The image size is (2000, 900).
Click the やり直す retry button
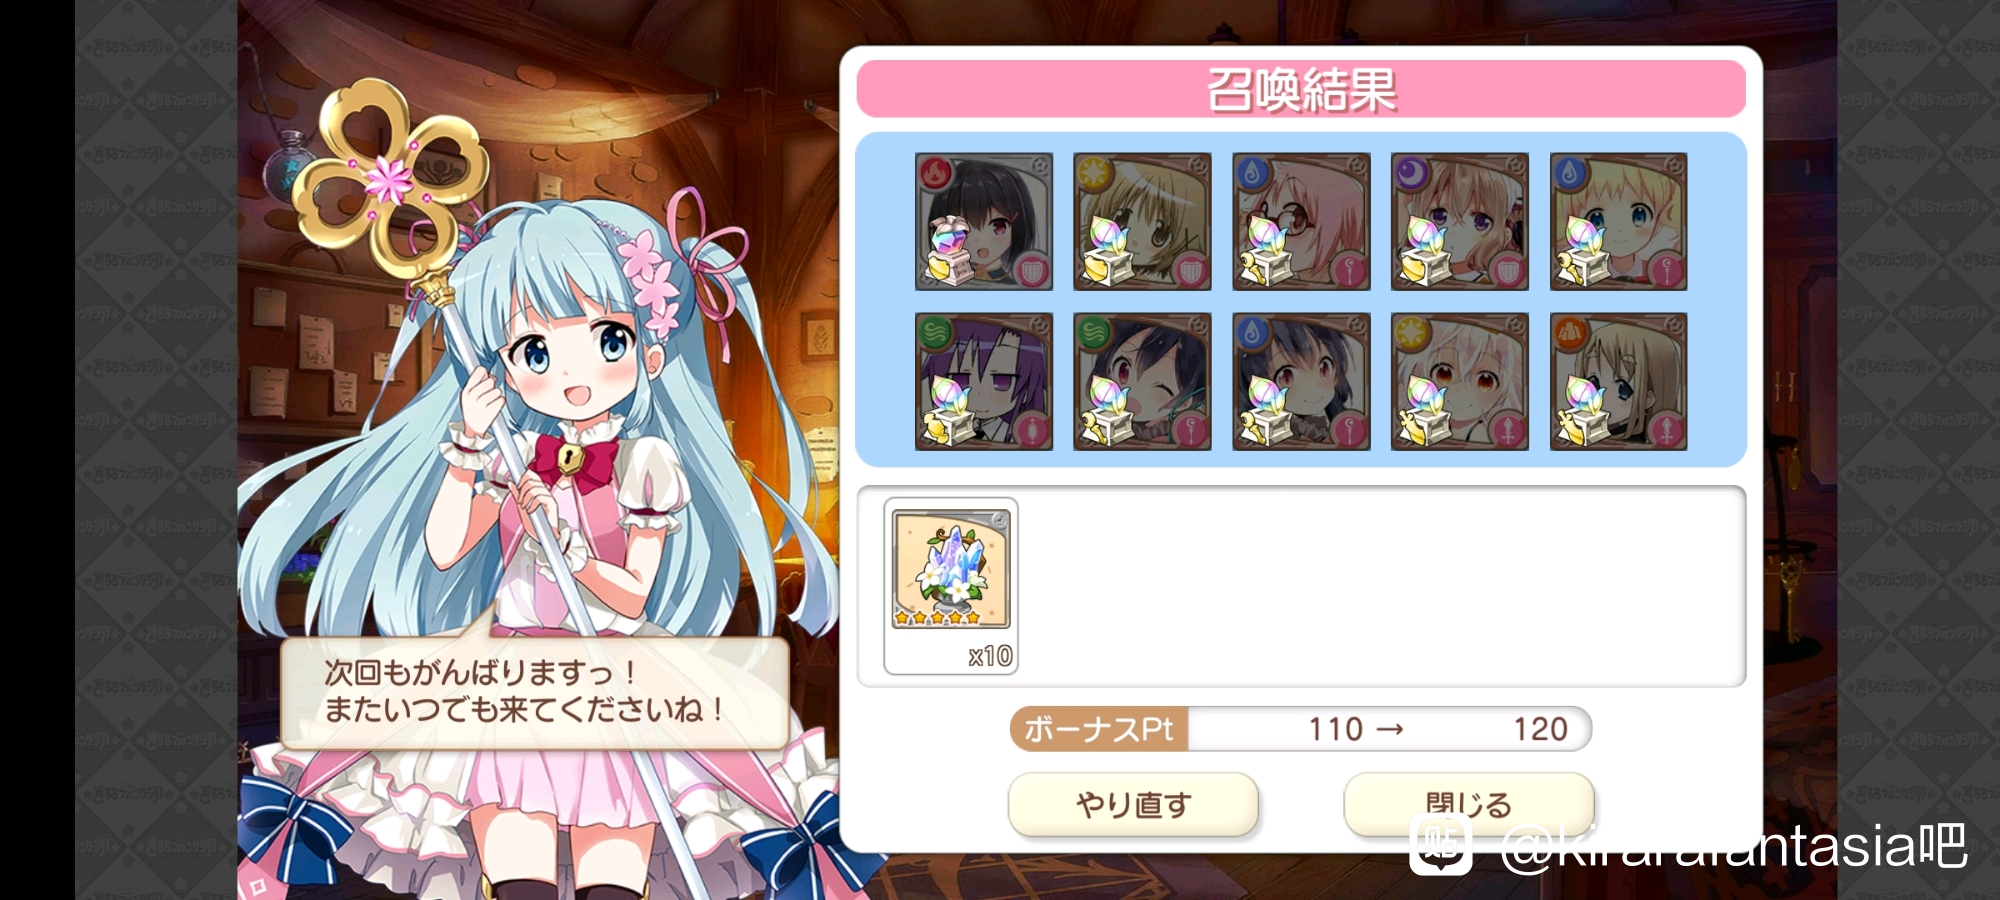tap(1133, 804)
